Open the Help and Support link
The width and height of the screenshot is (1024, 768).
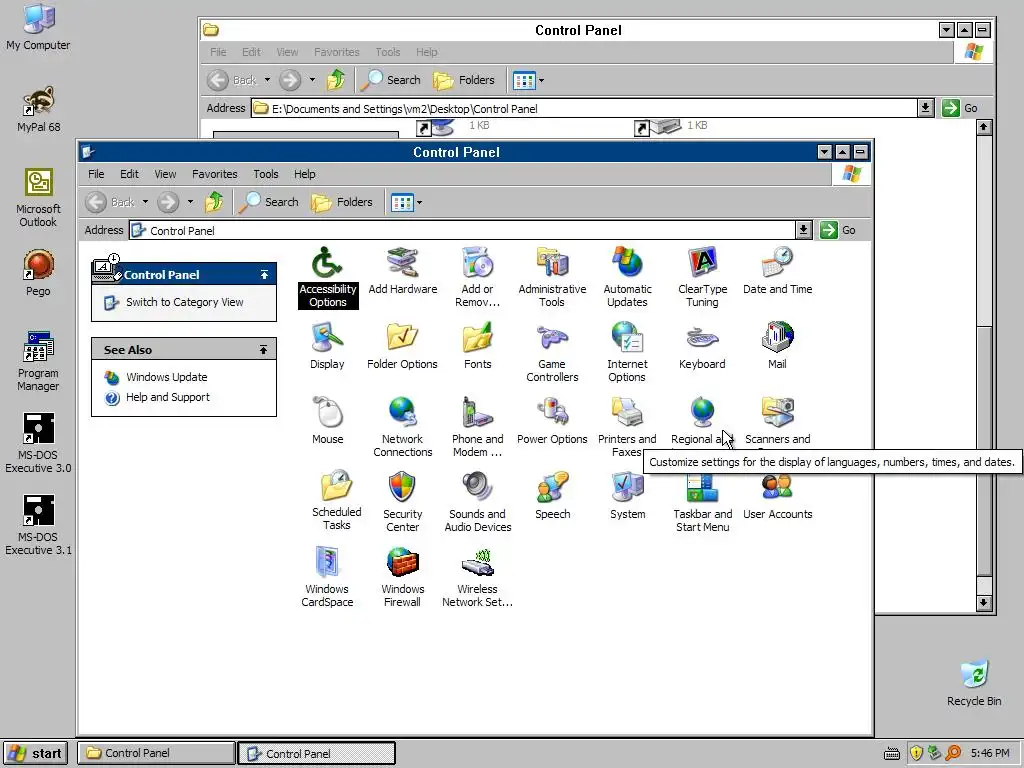(x=168, y=397)
